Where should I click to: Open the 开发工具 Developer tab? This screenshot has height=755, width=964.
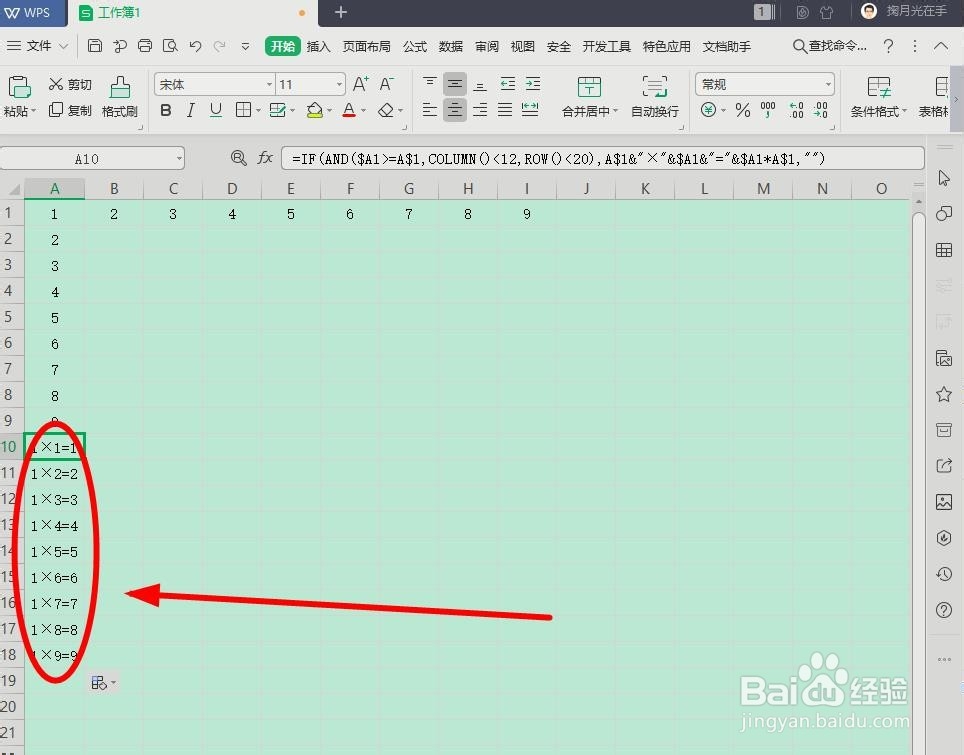pyautogui.click(x=607, y=46)
